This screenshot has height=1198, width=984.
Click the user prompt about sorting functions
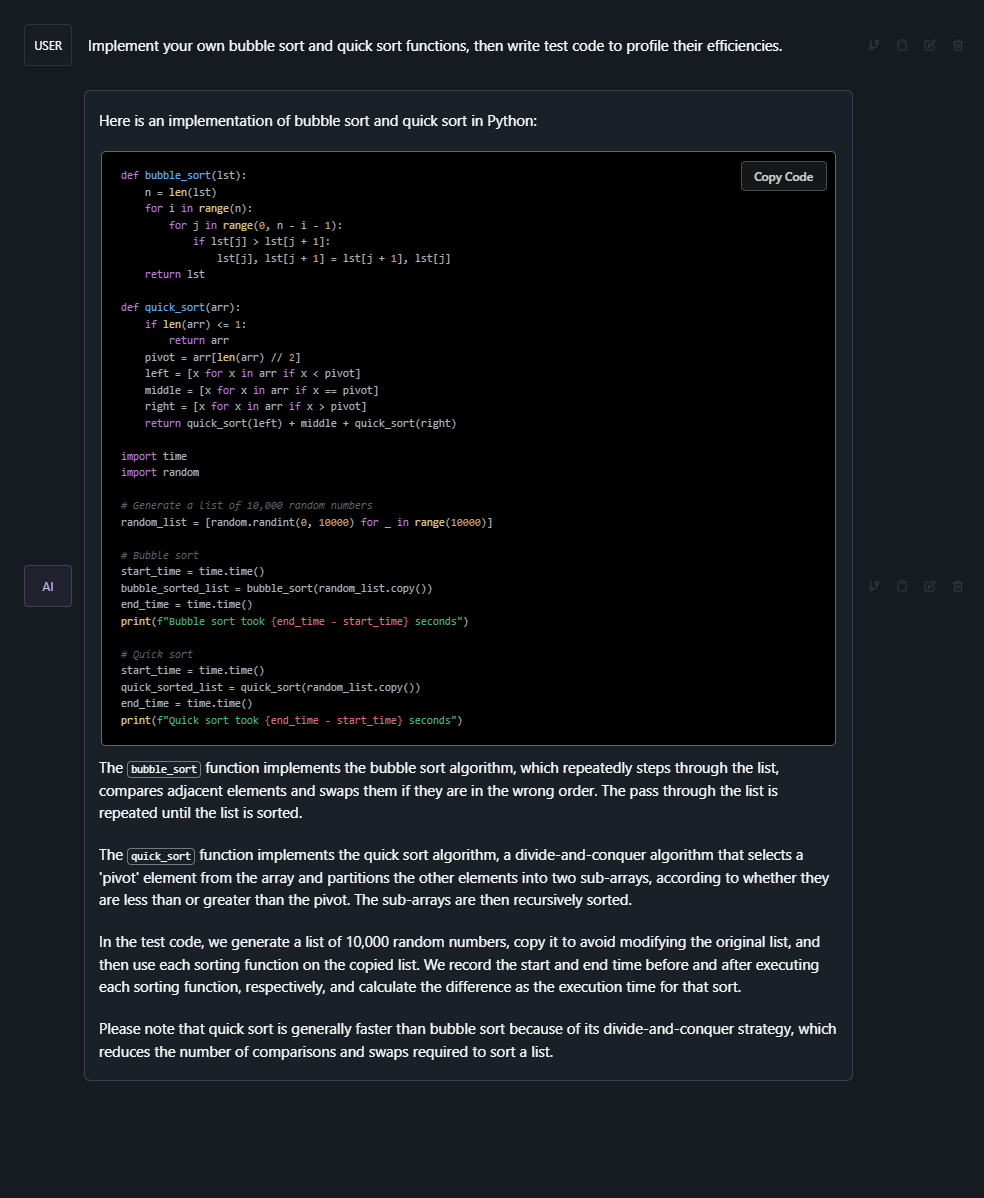(x=435, y=46)
